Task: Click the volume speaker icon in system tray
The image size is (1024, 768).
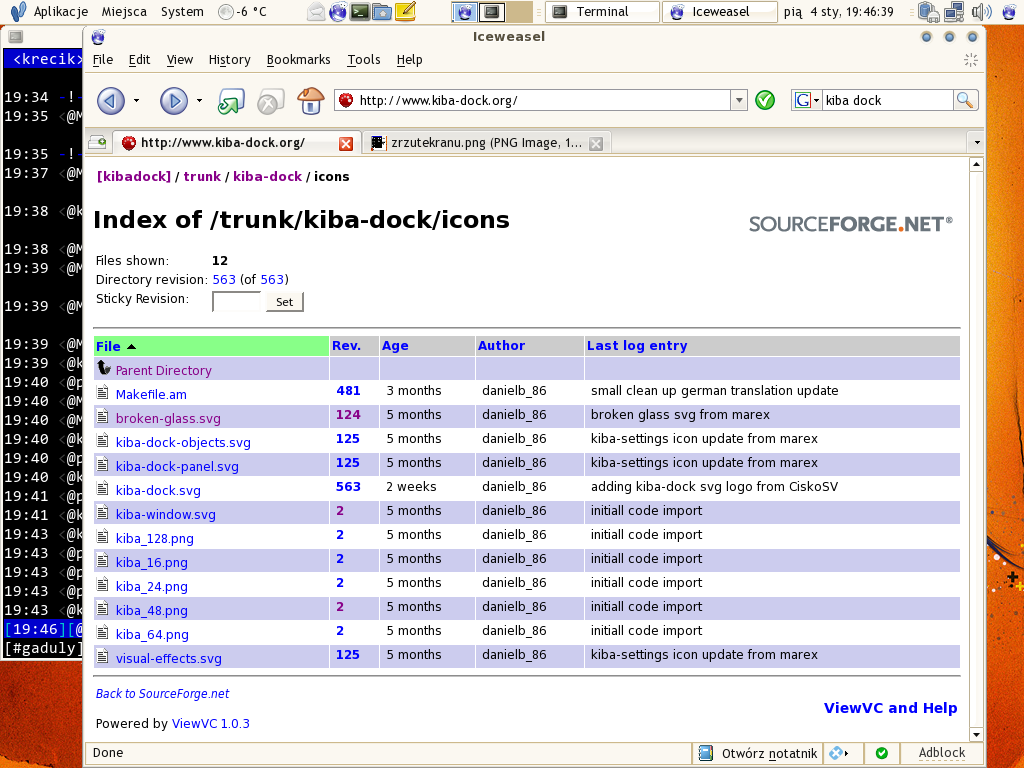Action: (x=981, y=11)
